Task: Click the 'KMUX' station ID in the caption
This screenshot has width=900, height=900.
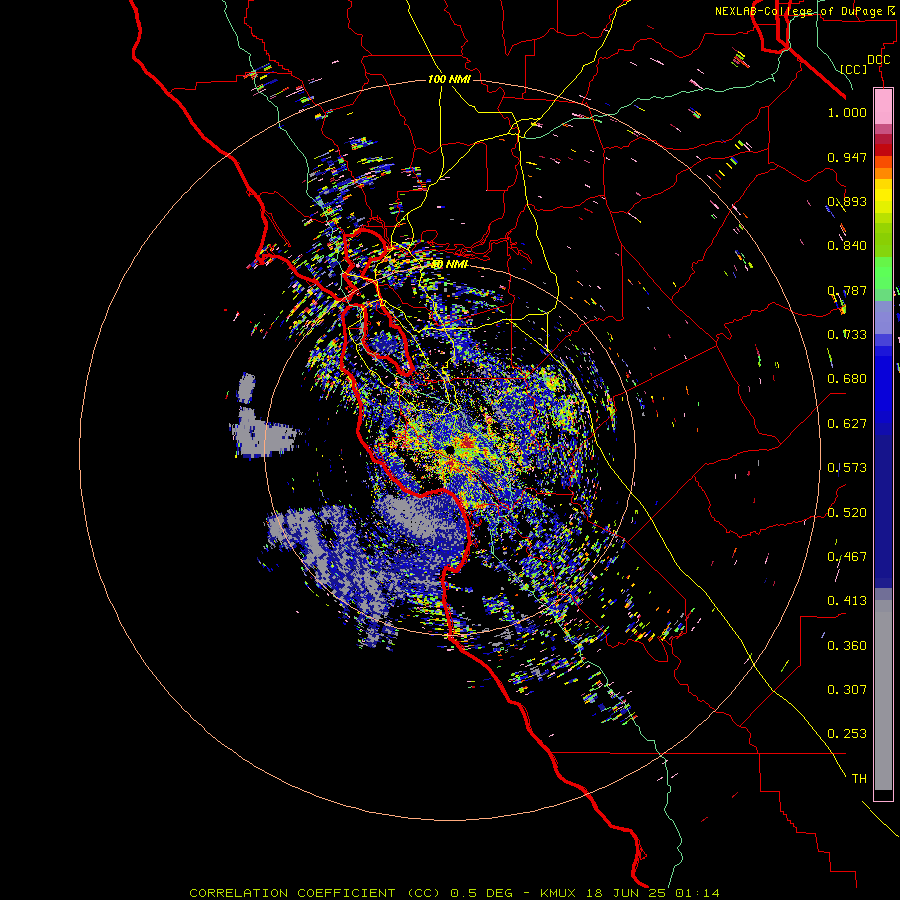Action: click(557, 893)
